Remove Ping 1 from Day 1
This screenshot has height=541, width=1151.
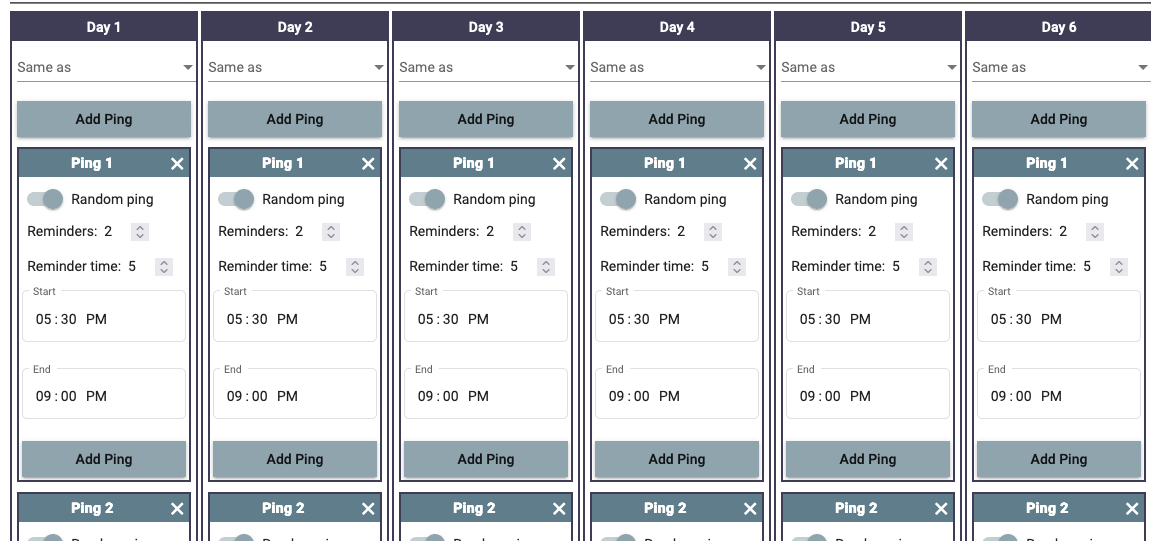[177, 164]
